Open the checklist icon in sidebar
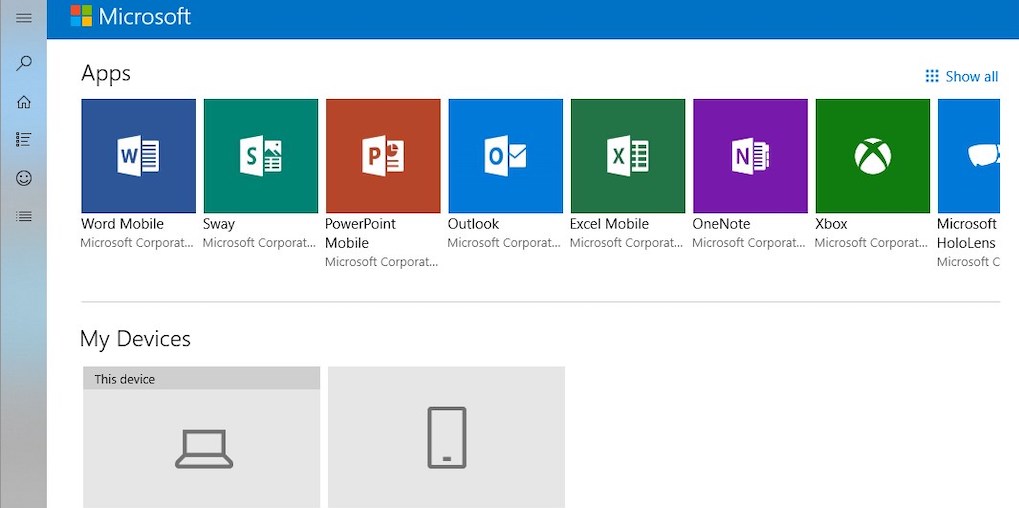The height and width of the screenshot is (508, 1019). pyautogui.click(x=24, y=140)
